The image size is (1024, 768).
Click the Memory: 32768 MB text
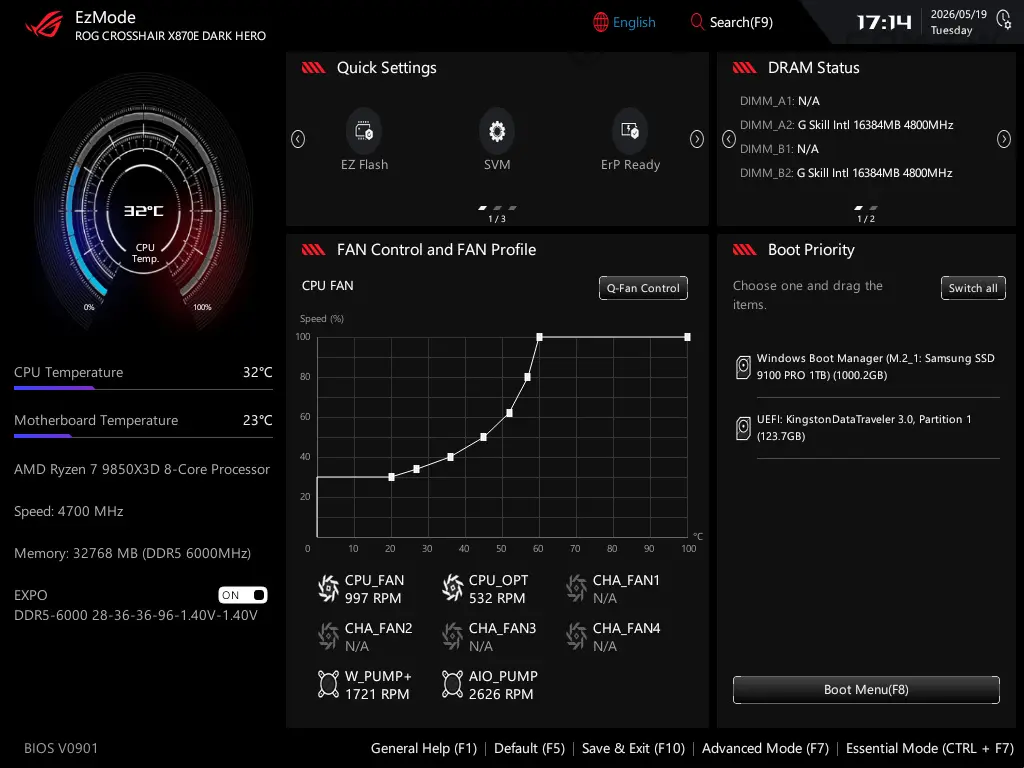pyautogui.click(x=132, y=553)
